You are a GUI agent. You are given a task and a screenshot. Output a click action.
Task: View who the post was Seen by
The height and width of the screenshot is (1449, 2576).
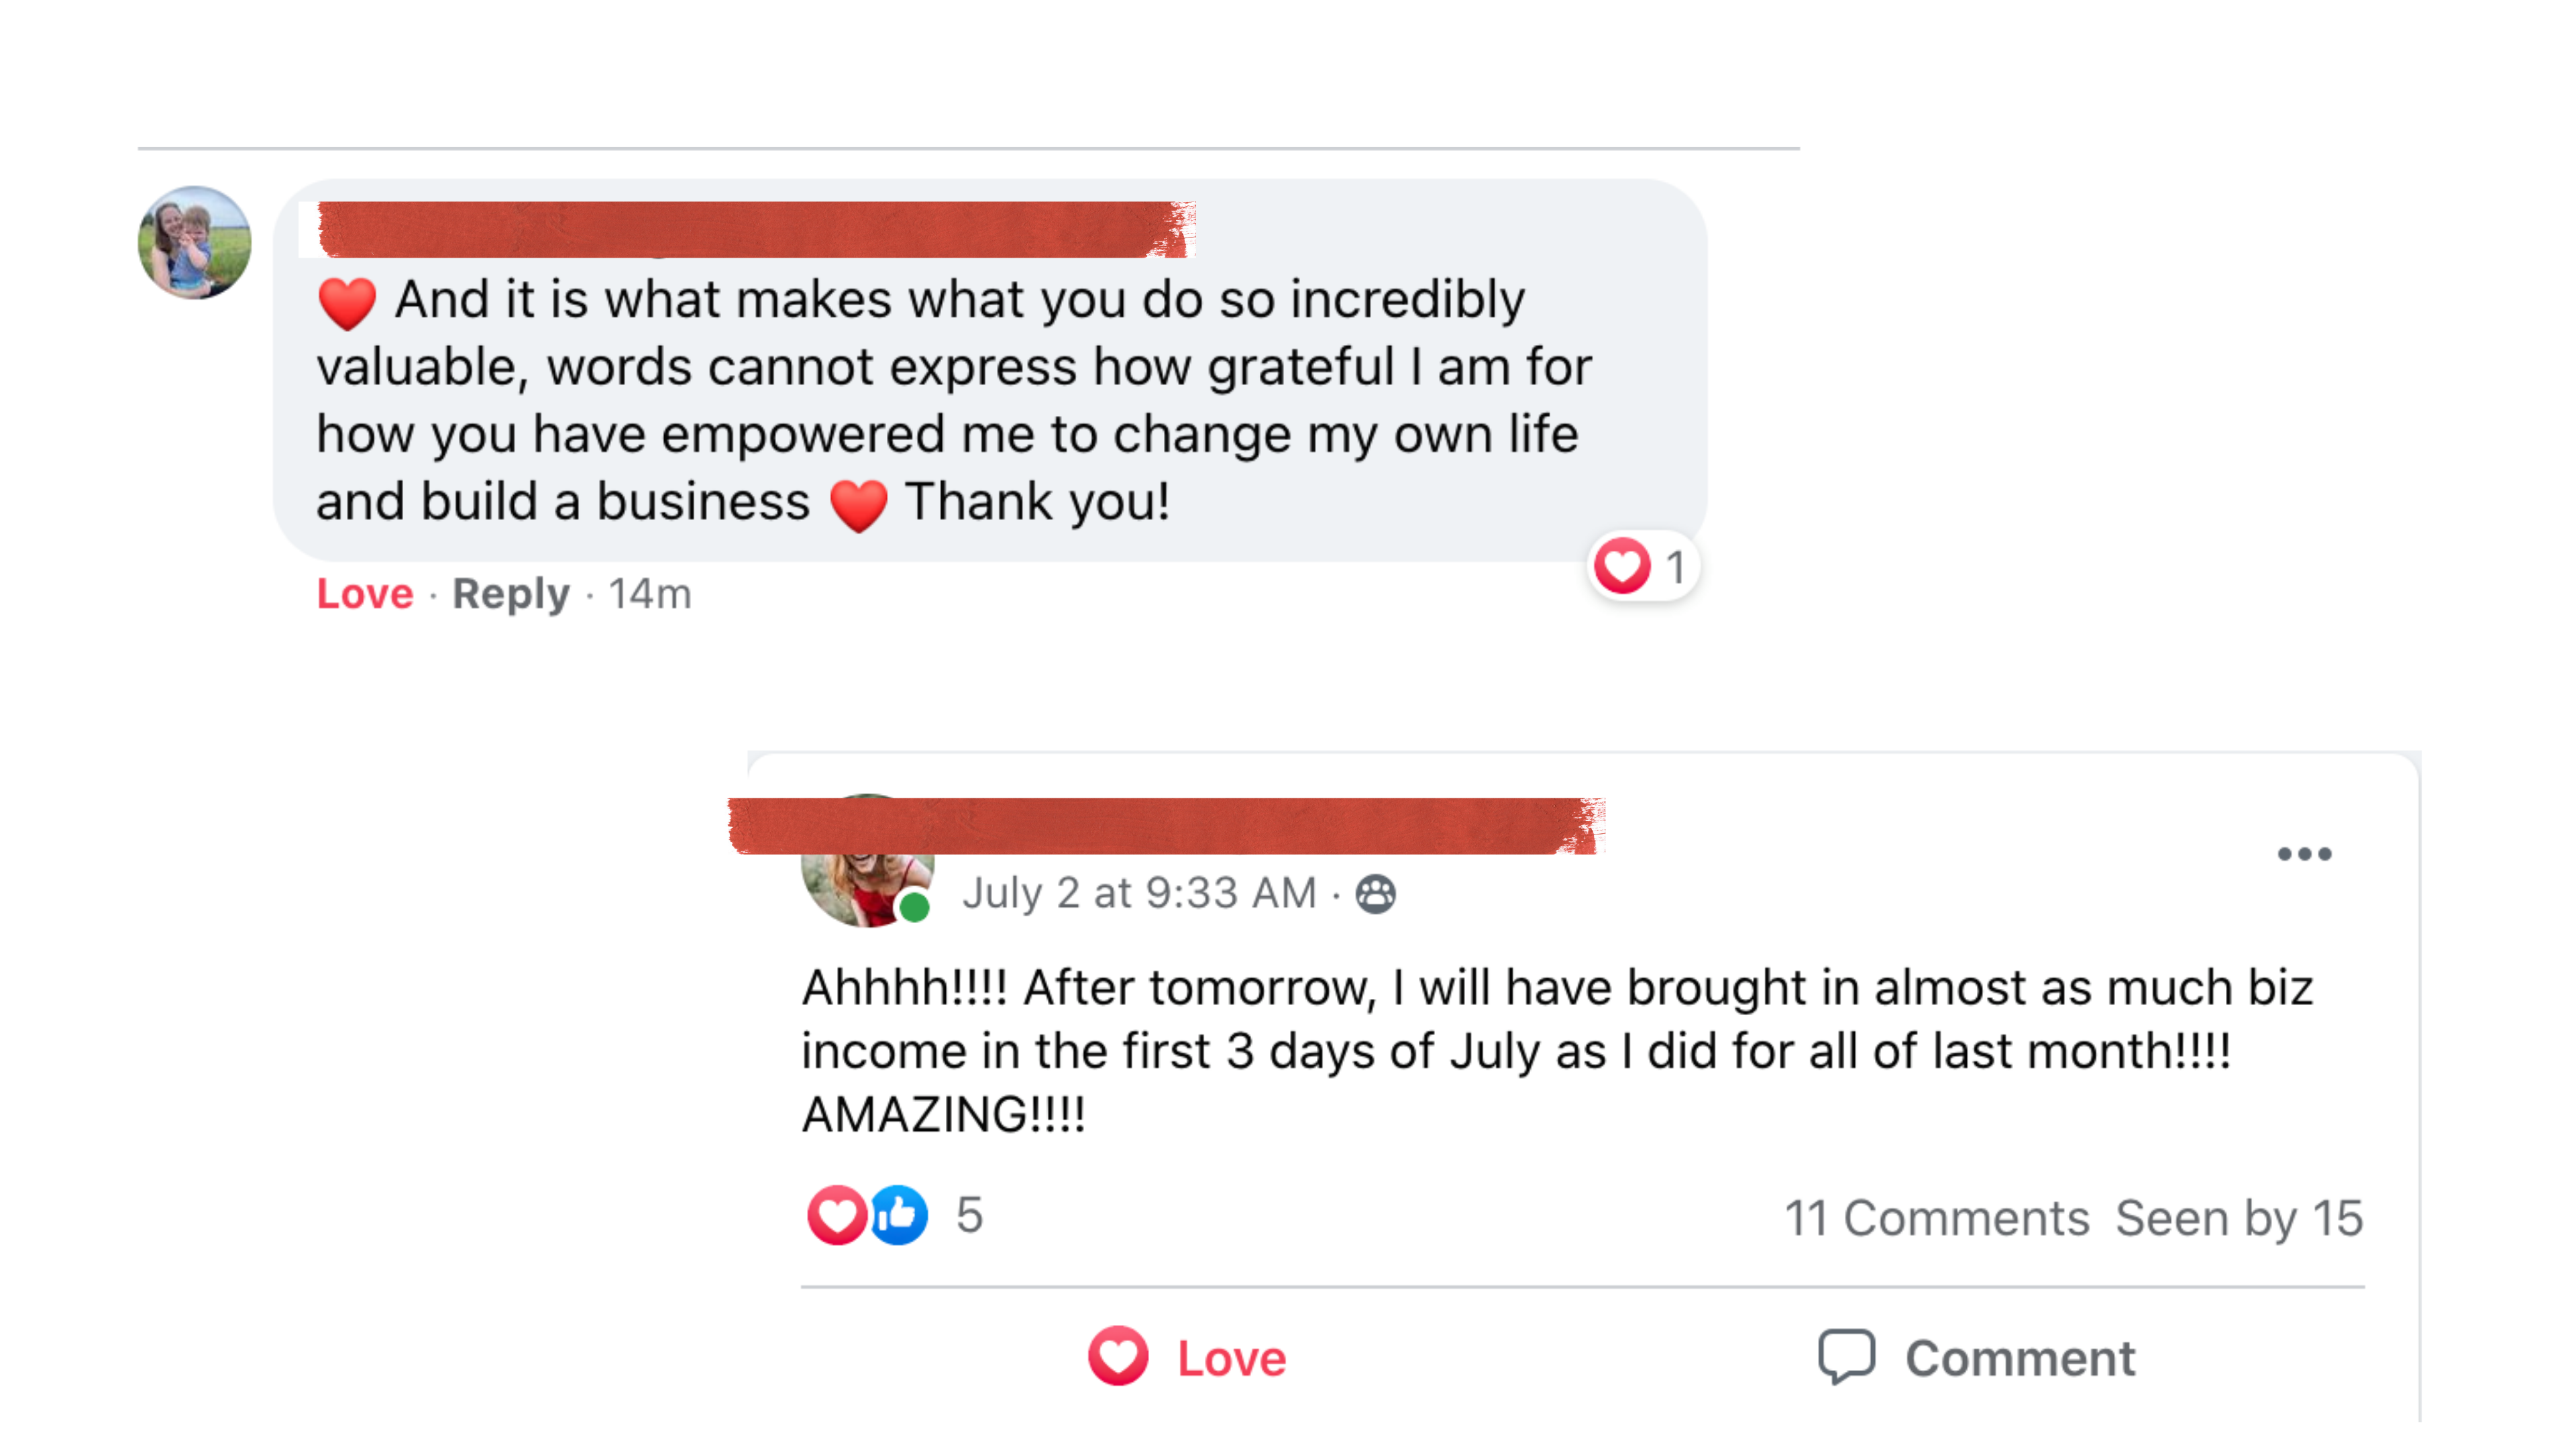[x=2239, y=1218]
